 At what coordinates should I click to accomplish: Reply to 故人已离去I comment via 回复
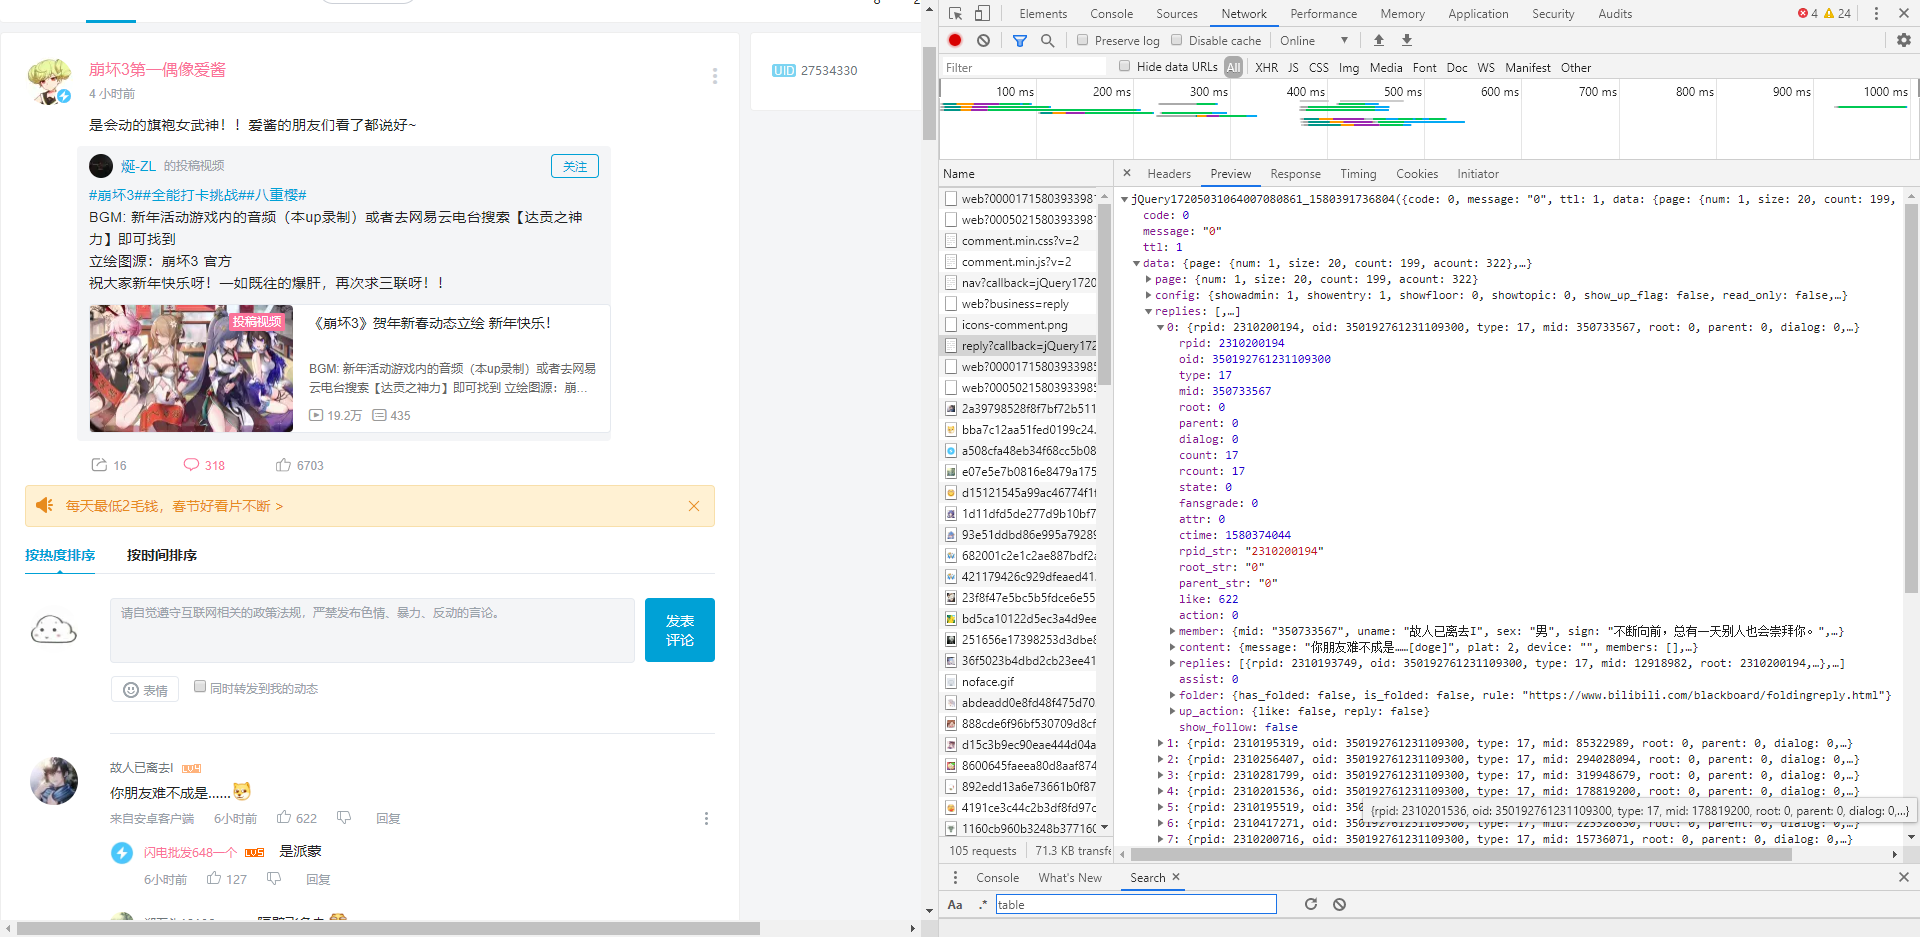[388, 818]
